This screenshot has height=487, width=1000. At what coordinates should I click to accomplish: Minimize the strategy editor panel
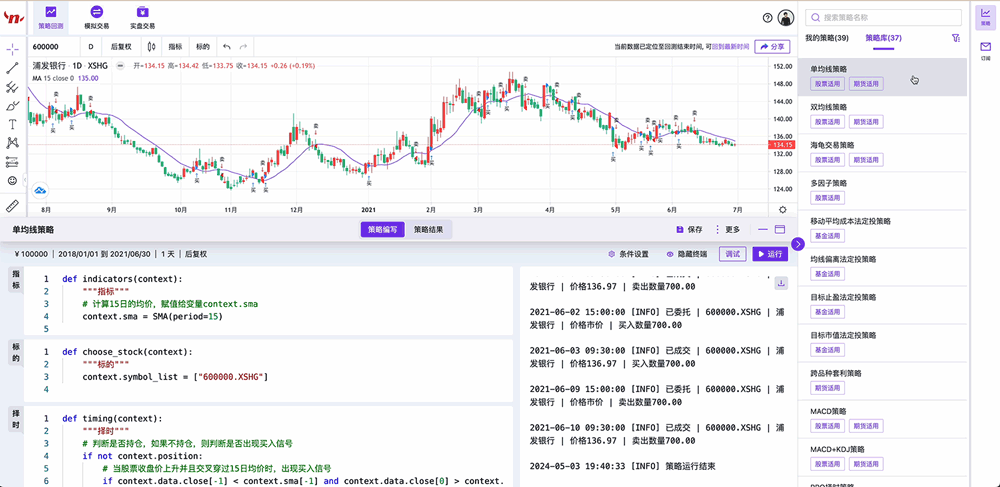[763, 229]
